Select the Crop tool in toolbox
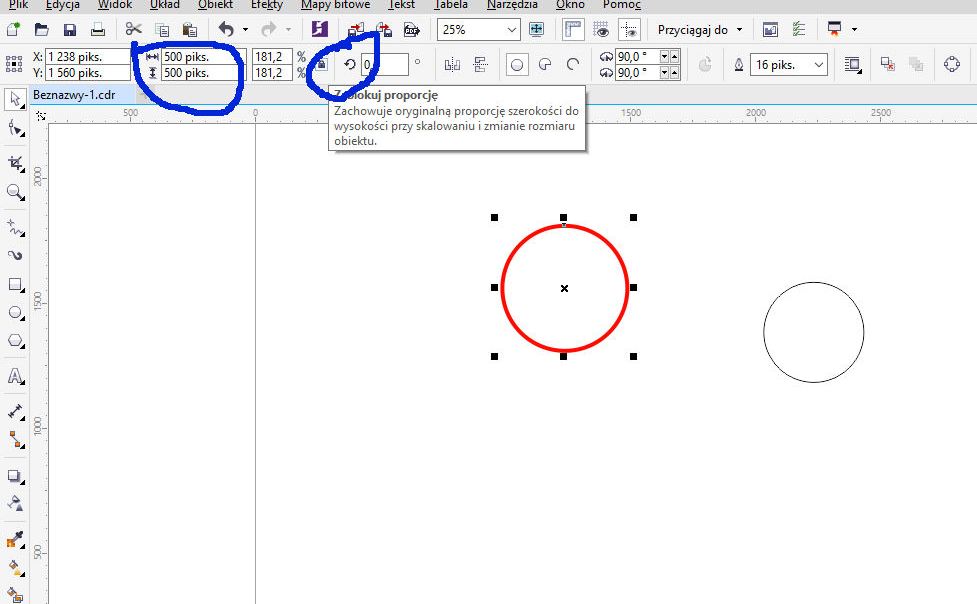This screenshot has height=604, width=977. tap(15, 162)
